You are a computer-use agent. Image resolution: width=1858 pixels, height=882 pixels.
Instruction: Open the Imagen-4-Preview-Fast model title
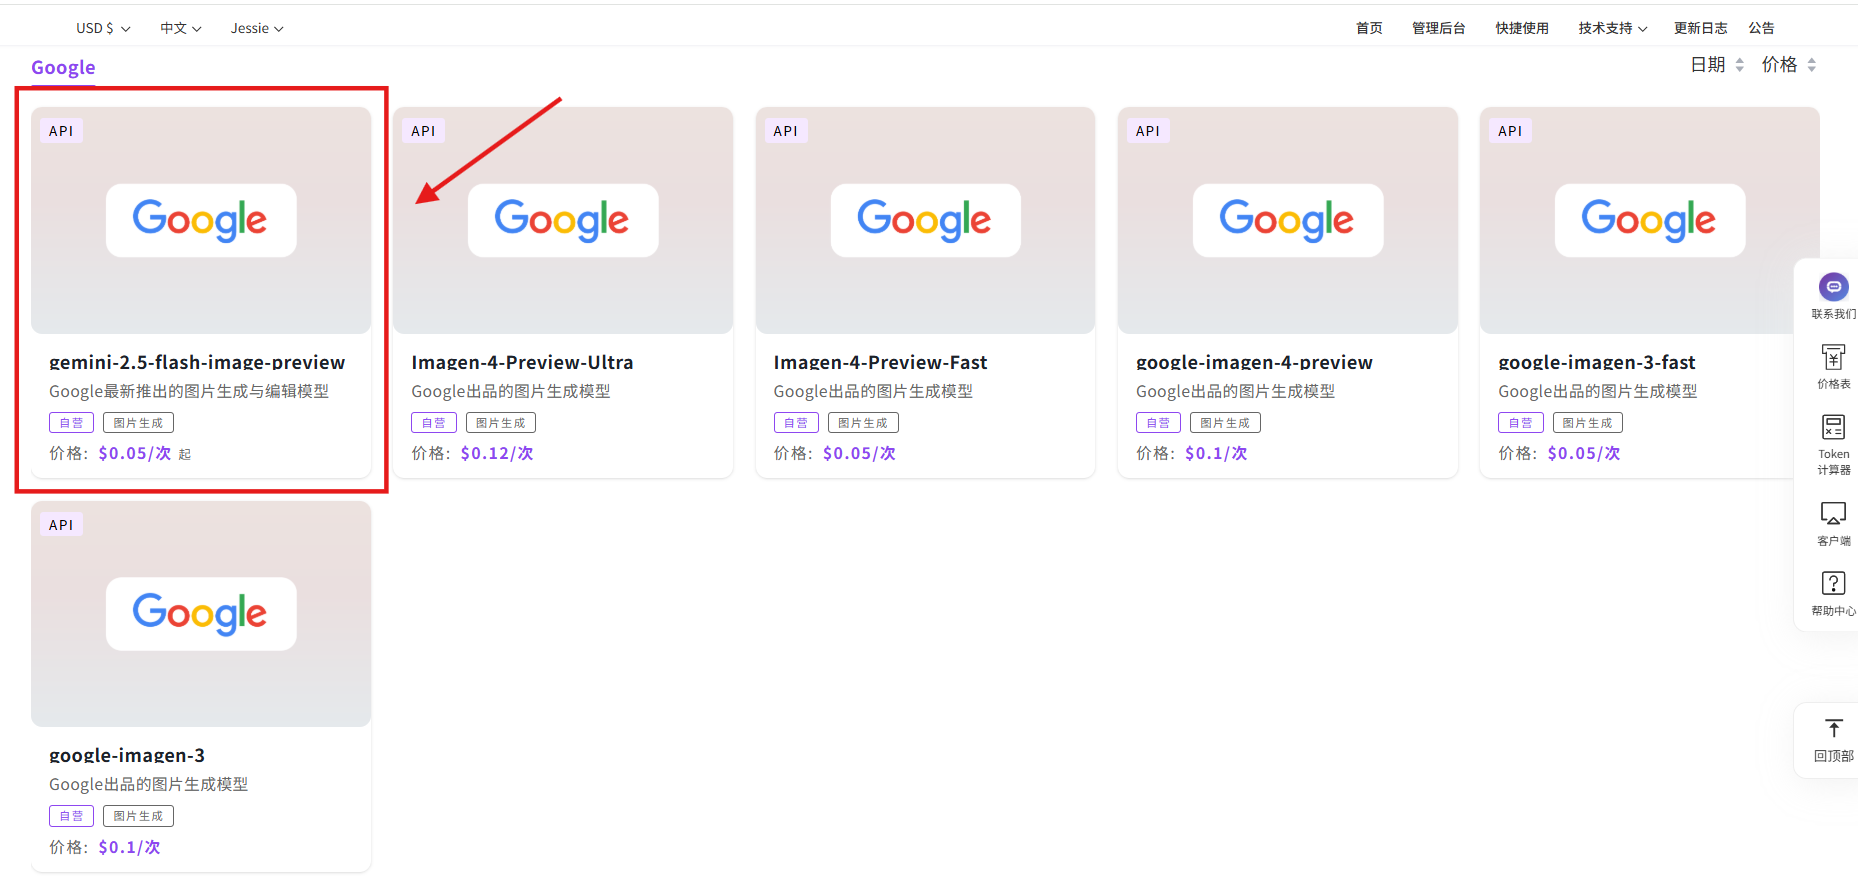click(x=880, y=362)
